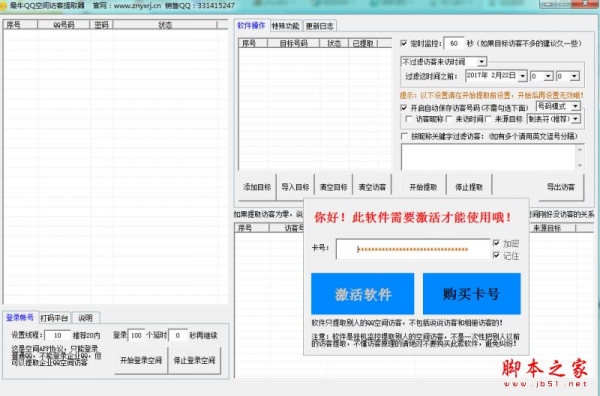Click the blue 激活软件 button
The image size is (600, 396).
pyautogui.click(x=362, y=294)
